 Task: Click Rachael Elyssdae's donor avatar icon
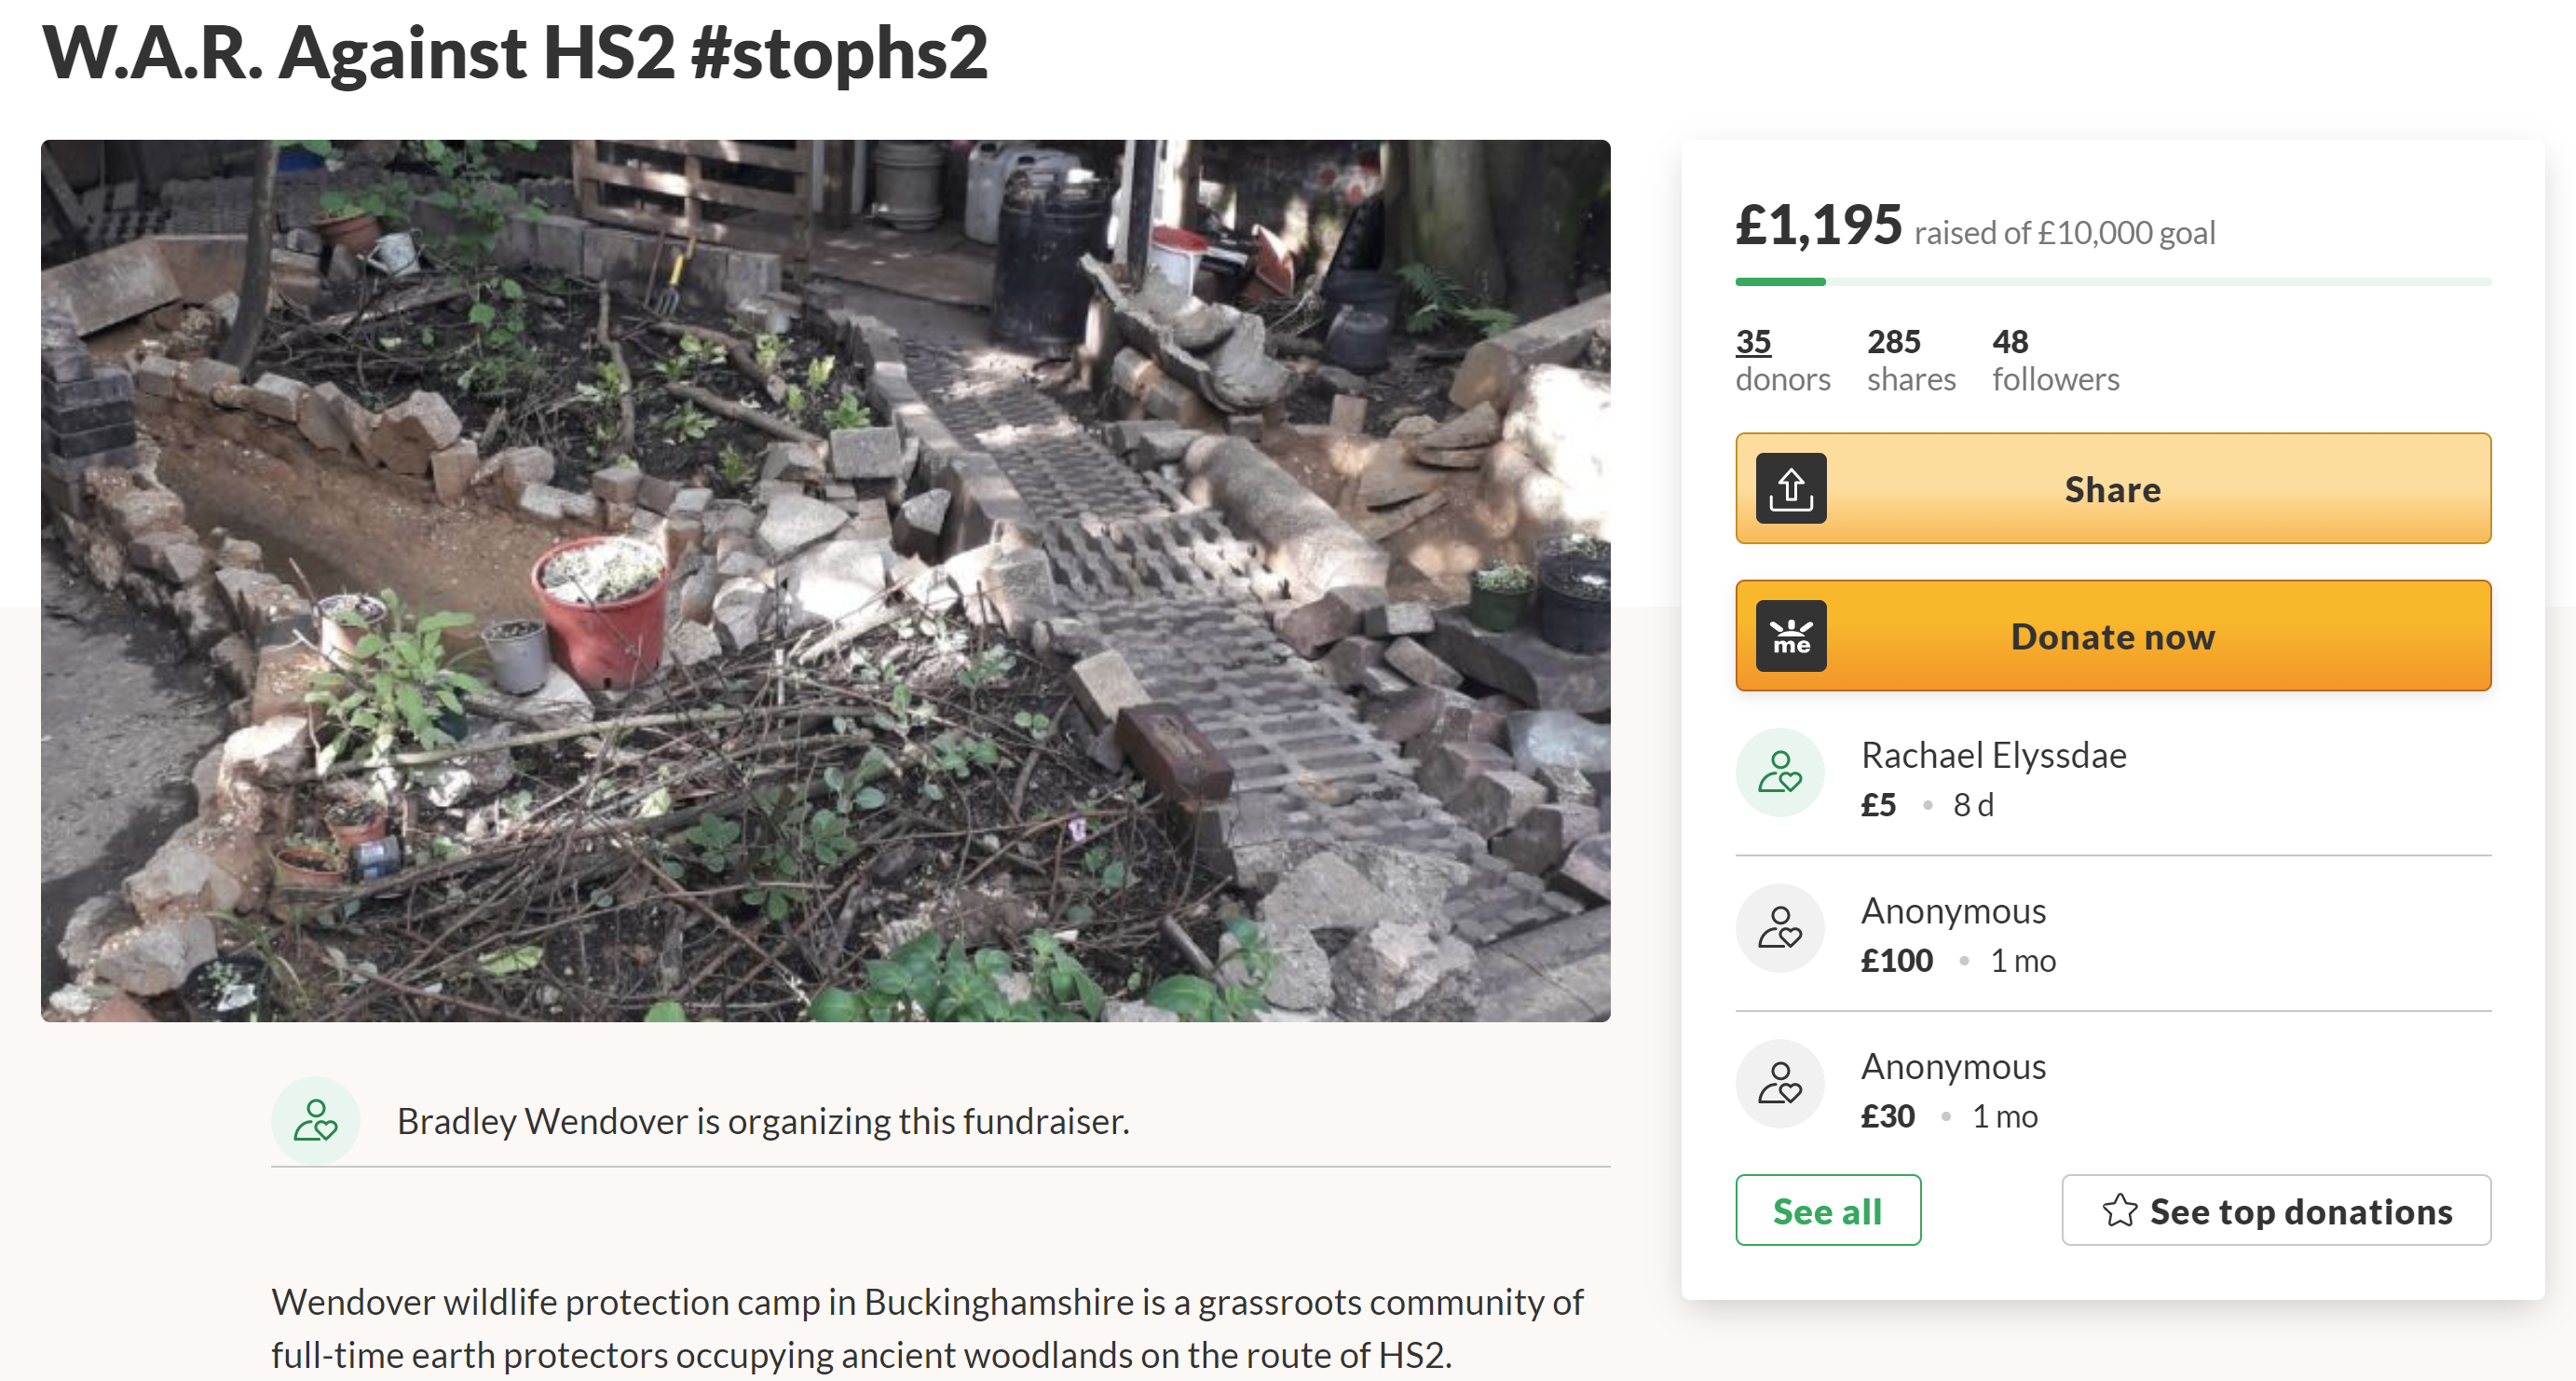[1780, 773]
